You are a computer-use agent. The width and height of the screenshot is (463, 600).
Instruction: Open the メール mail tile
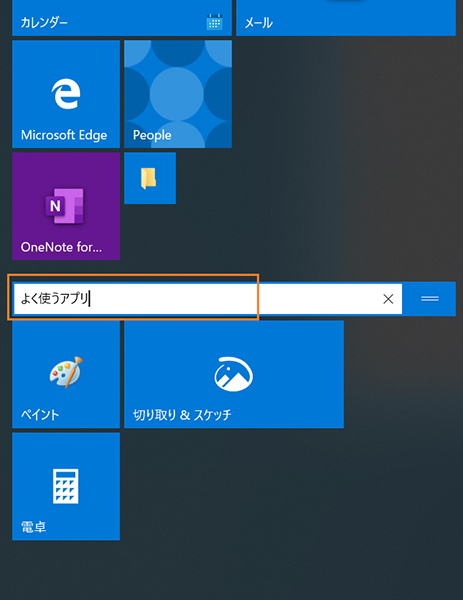[346, 18]
